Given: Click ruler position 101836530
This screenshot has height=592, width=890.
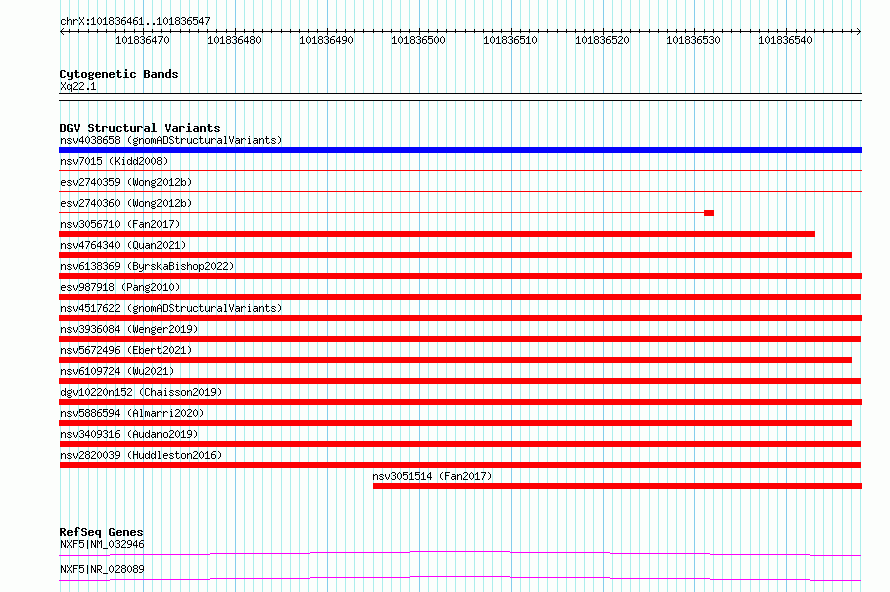Looking at the screenshot, I should tap(694, 40).
